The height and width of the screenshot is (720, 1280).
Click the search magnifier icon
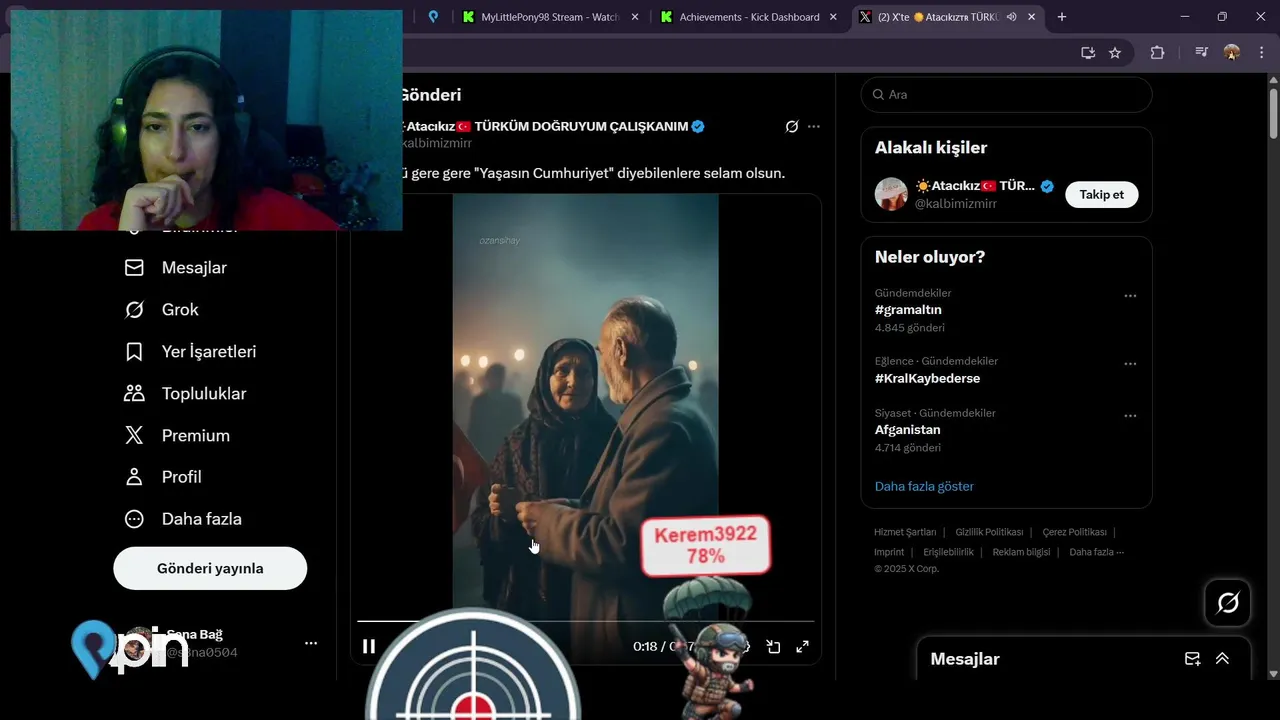879,94
